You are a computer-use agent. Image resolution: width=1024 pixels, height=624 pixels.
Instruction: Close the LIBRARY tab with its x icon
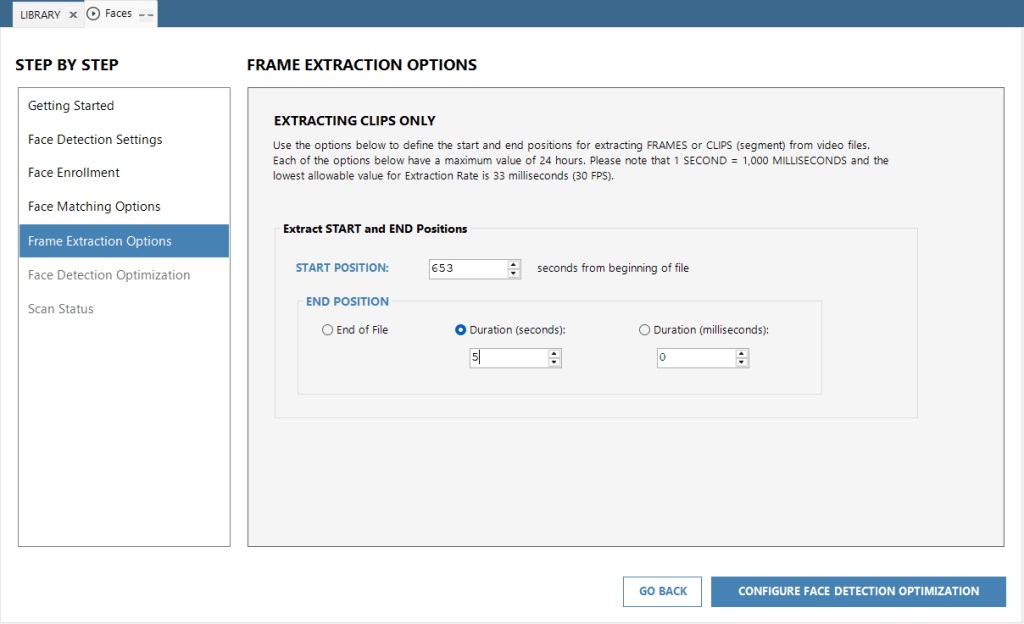click(73, 15)
